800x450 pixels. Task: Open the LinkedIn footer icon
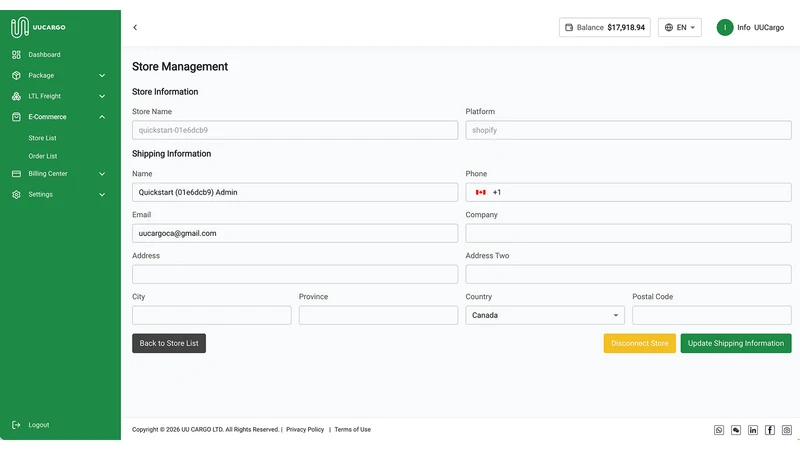point(753,430)
